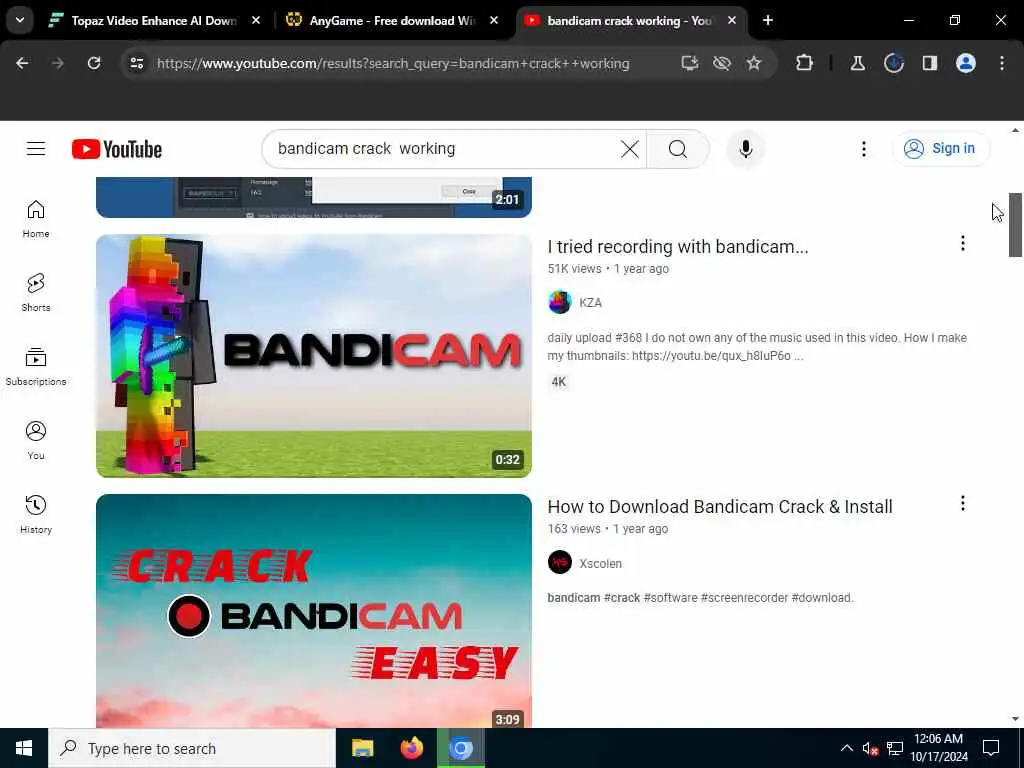Start voice search with microphone icon

pos(745,149)
